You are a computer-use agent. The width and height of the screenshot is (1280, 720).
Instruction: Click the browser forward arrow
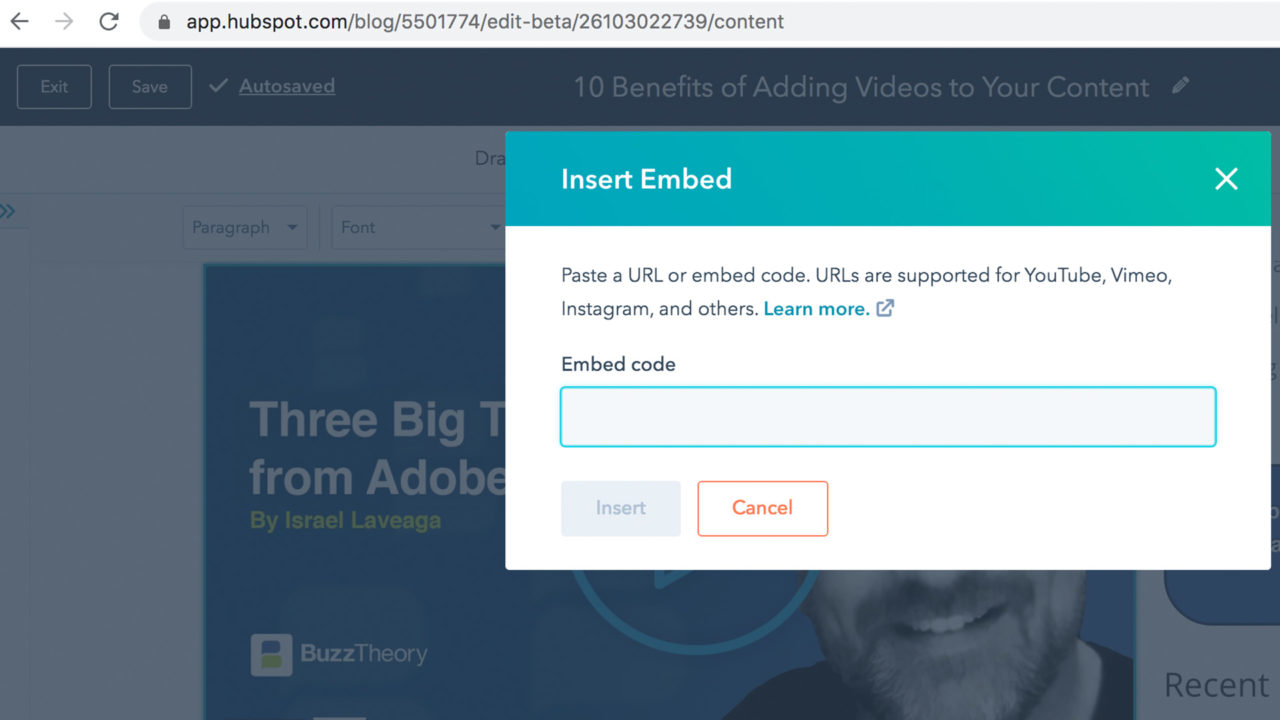pos(64,21)
